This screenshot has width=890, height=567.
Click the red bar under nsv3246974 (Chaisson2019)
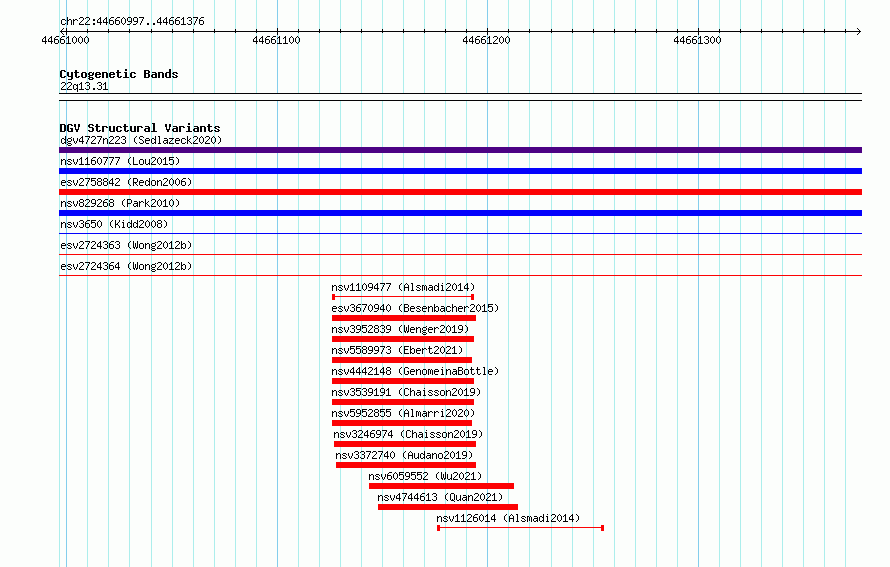click(405, 444)
